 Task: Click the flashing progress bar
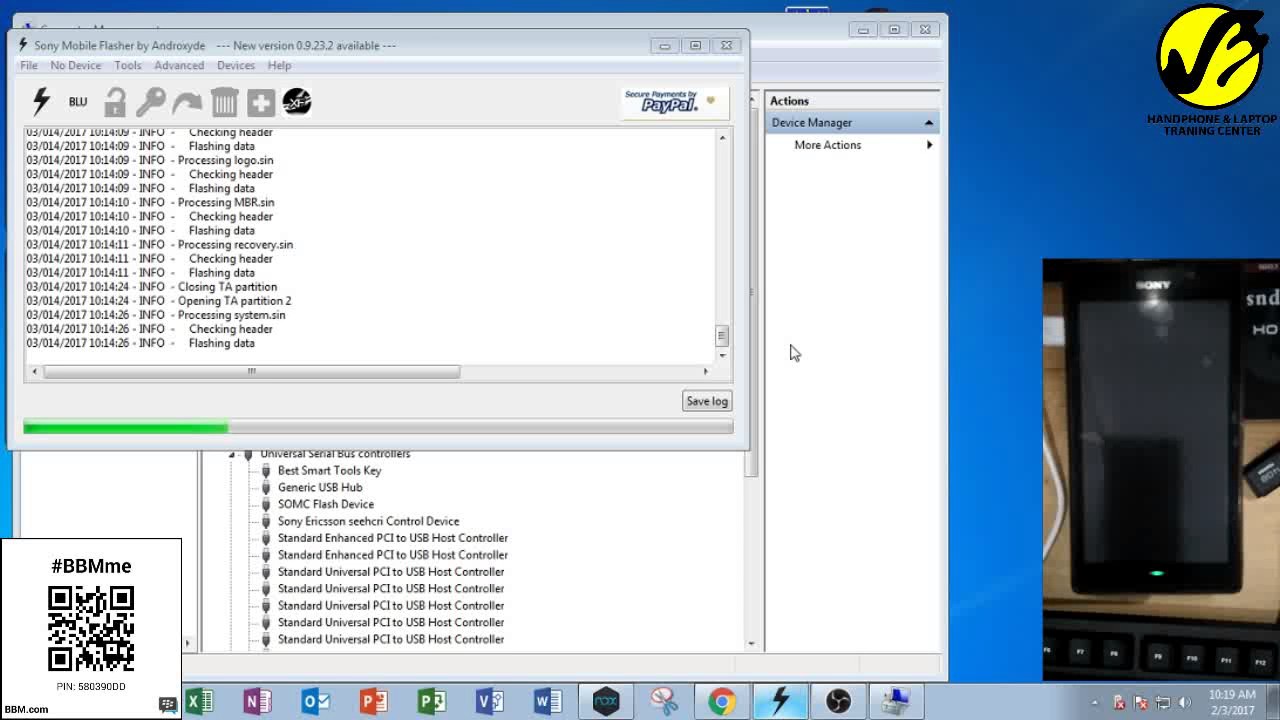pyautogui.click(x=378, y=427)
